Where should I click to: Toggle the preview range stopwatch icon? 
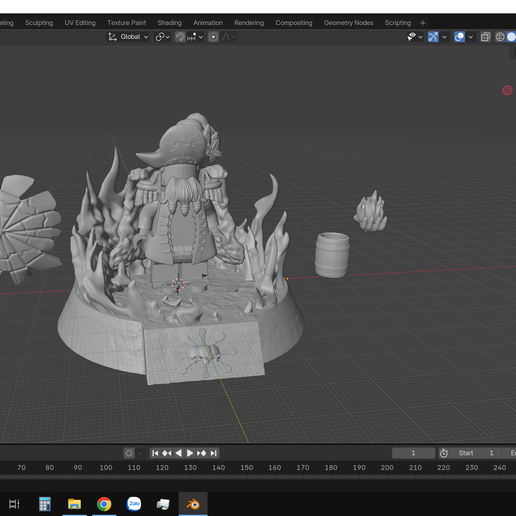(444, 453)
